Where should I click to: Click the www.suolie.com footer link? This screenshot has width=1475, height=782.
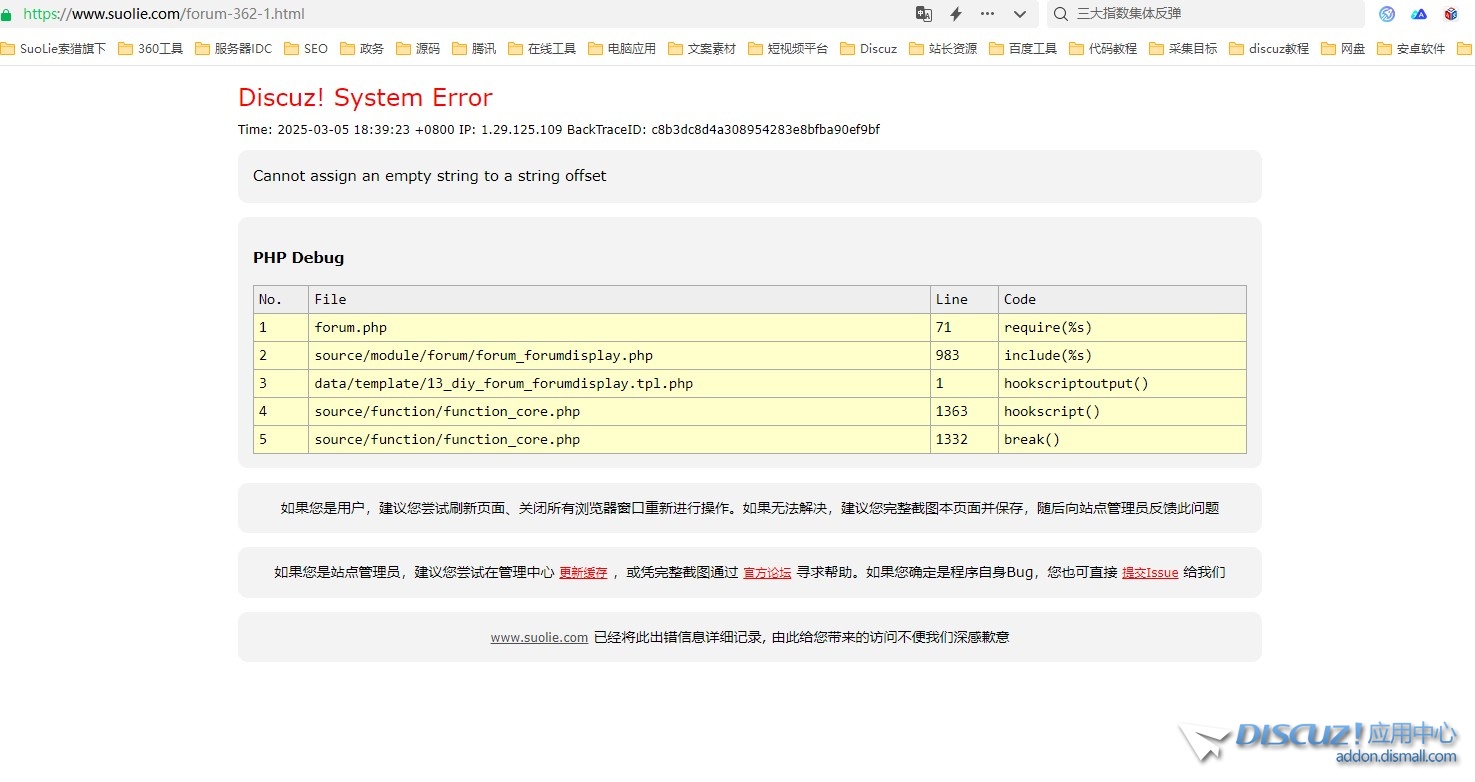[539, 637]
